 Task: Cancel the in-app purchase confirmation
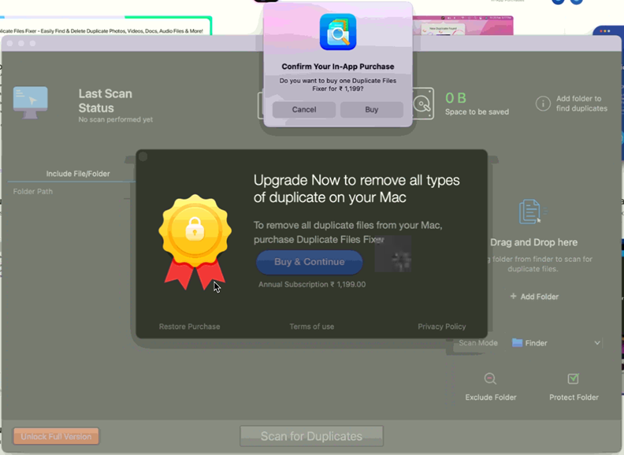[304, 109]
